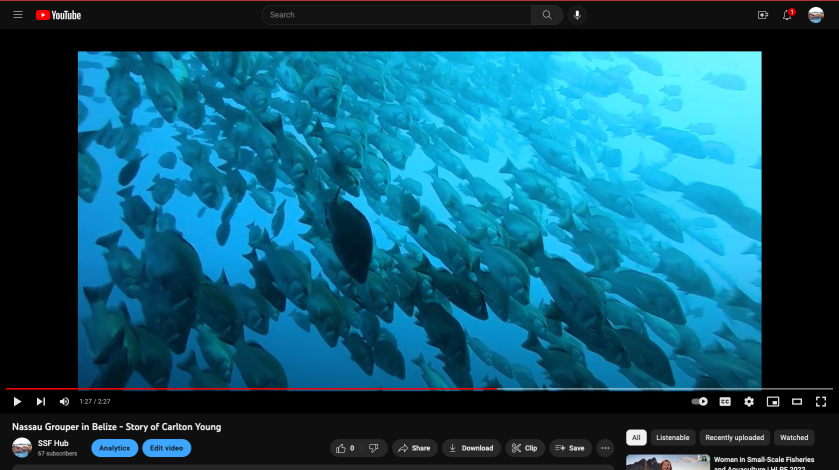Open the YouTube hamburger guide menu

coord(17,15)
